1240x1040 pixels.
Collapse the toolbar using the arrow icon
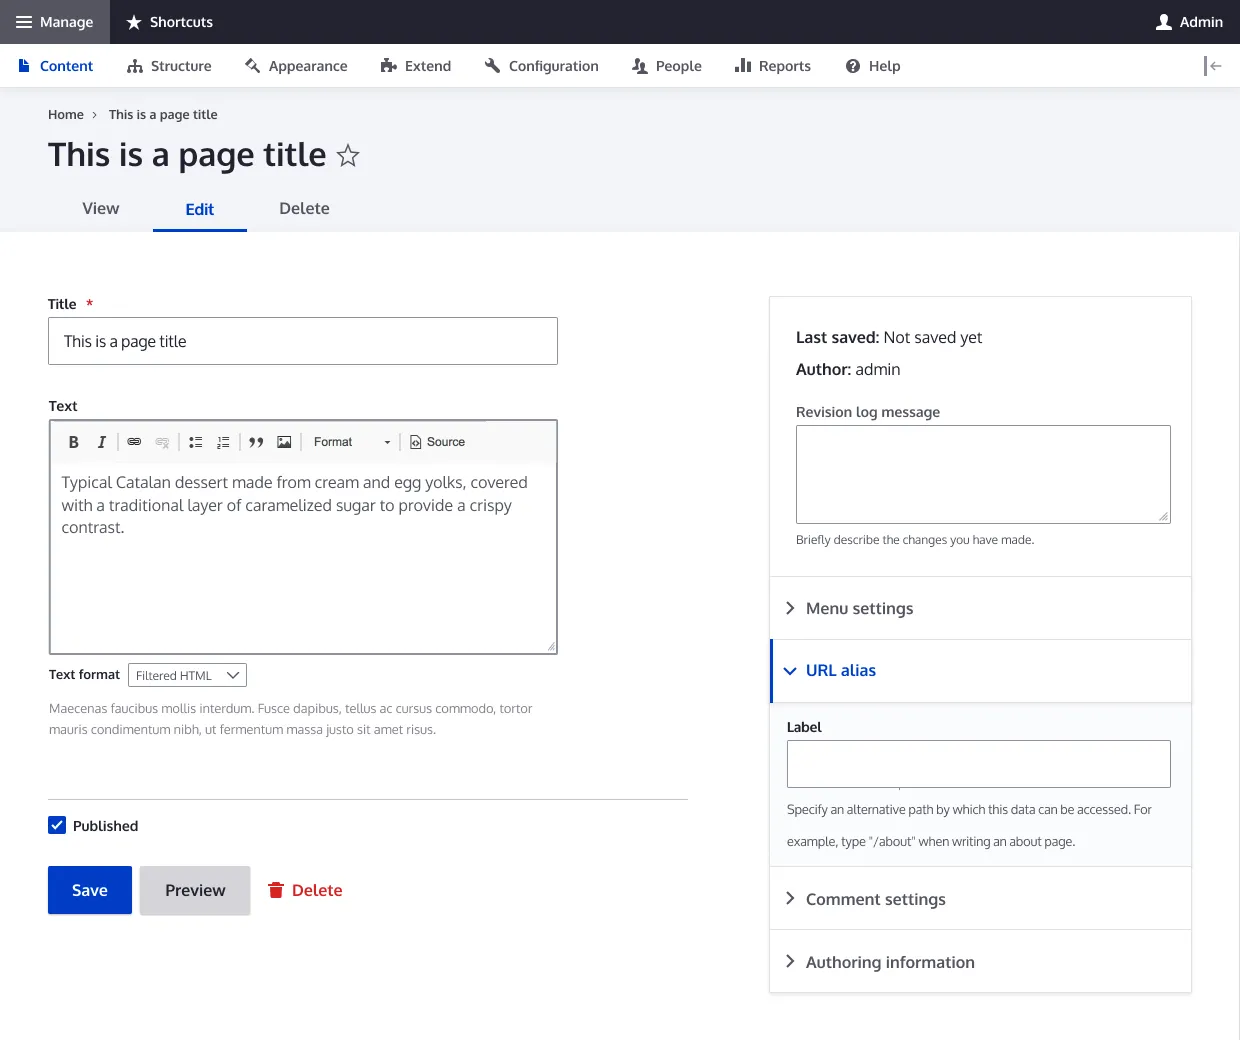(x=1213, y=66)
